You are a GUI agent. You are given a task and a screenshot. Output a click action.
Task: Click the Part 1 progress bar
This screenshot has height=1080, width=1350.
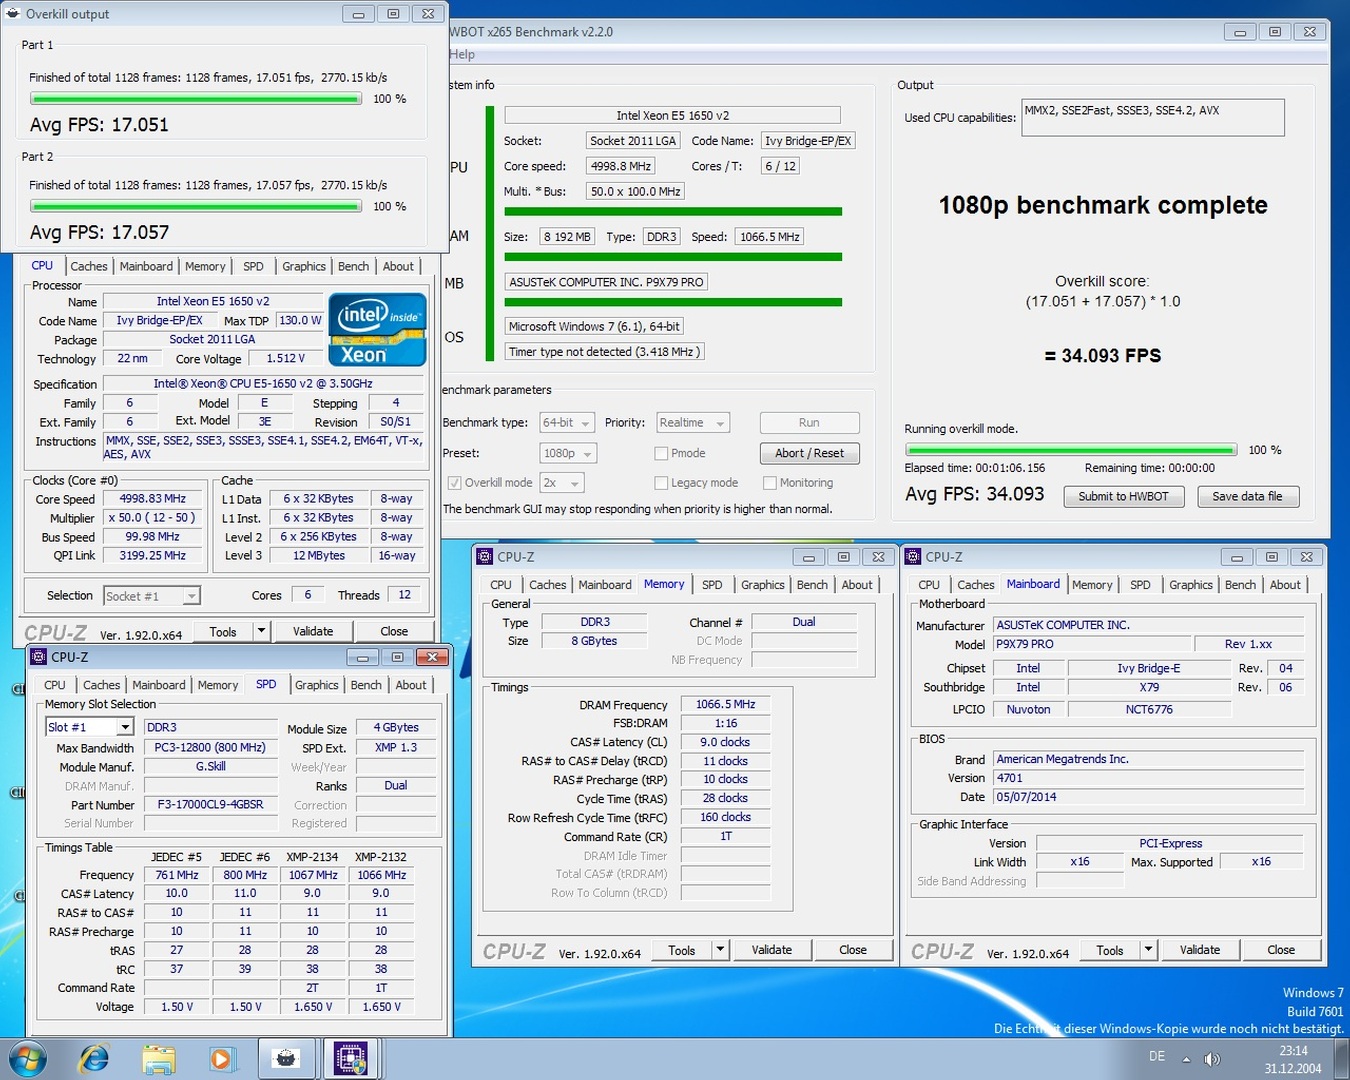(195, 99)
